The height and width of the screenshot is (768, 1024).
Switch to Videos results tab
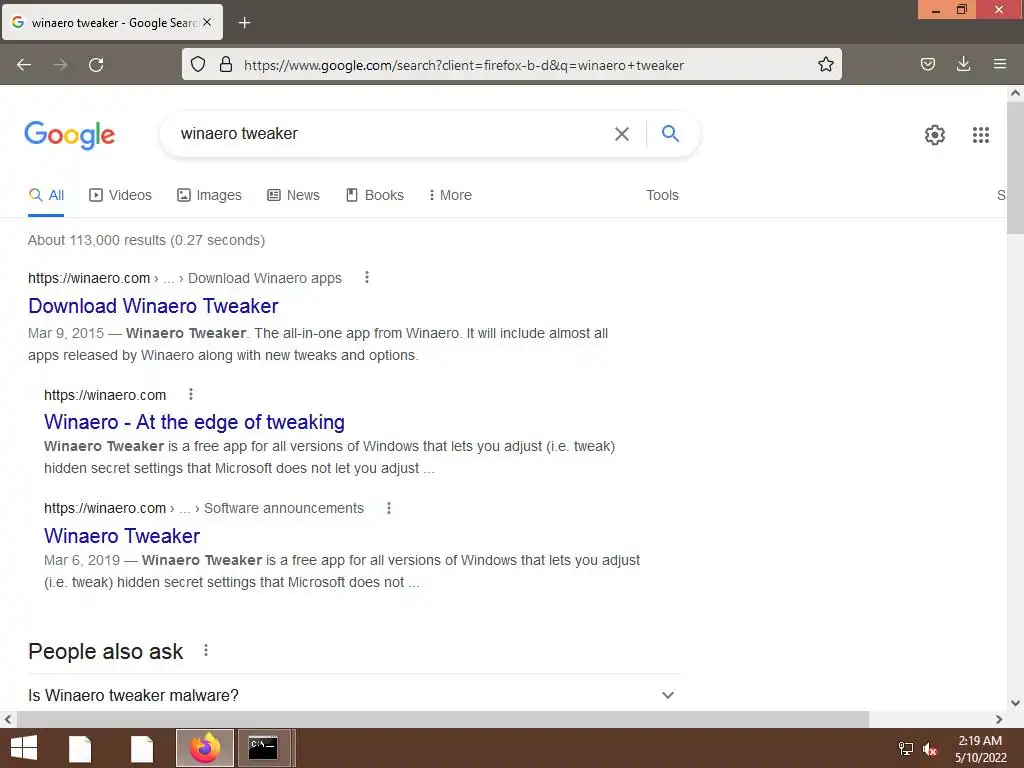(x=120, y=195)
